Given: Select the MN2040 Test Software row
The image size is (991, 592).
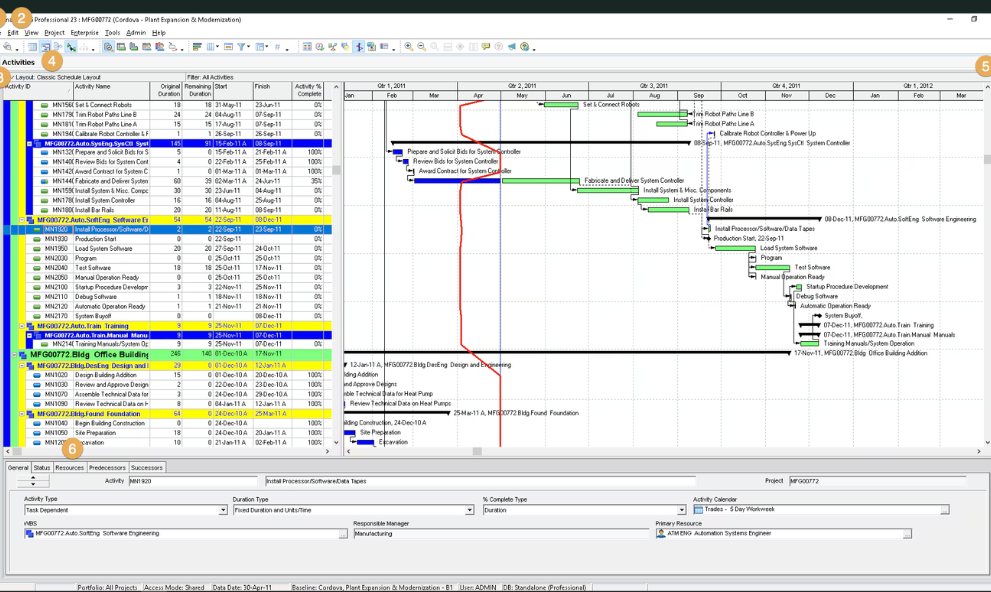Looking at the screenshot, I should pyautogui.click(x=167, y=268).
